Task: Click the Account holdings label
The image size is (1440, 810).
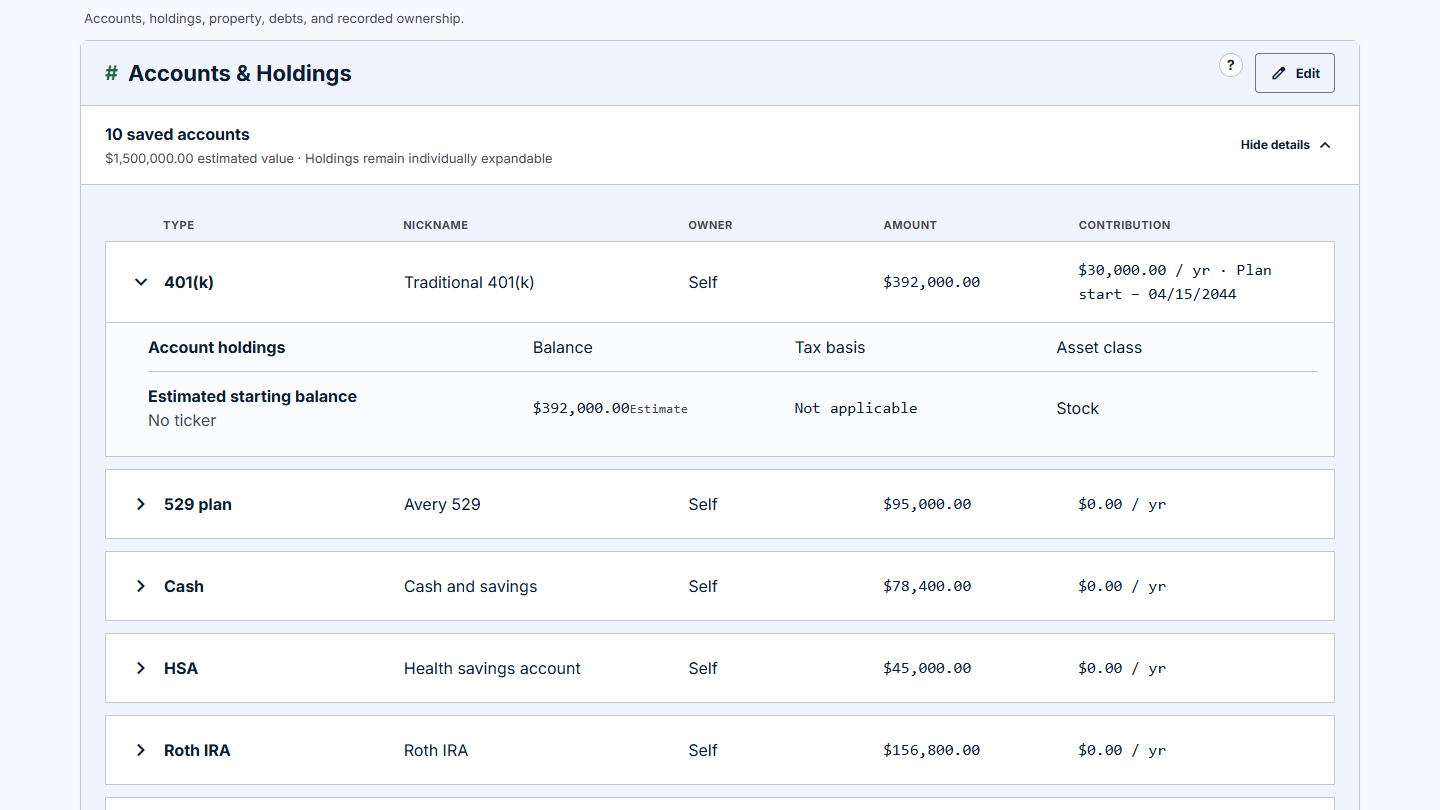Action: (x=216, y=348)
